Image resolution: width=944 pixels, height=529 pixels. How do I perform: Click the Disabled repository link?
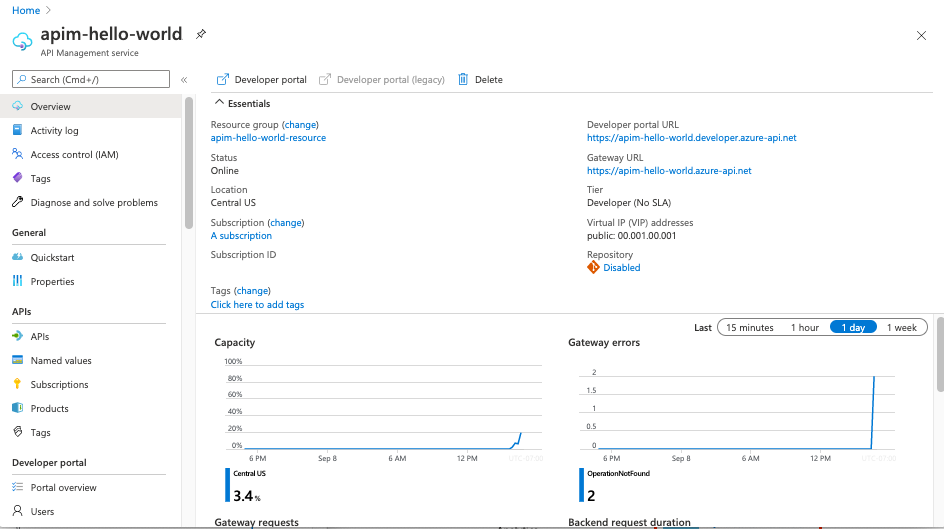click(621, 267)
